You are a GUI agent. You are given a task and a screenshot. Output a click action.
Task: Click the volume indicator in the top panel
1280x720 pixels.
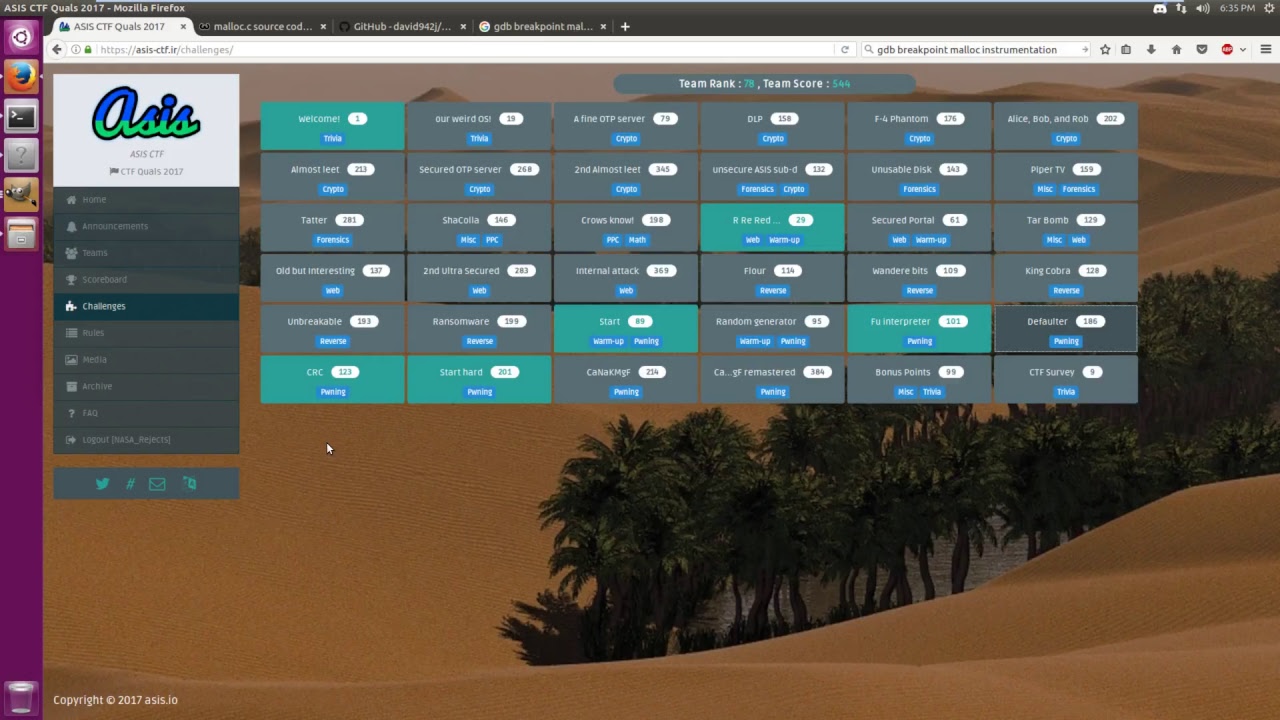(1205, 8)
